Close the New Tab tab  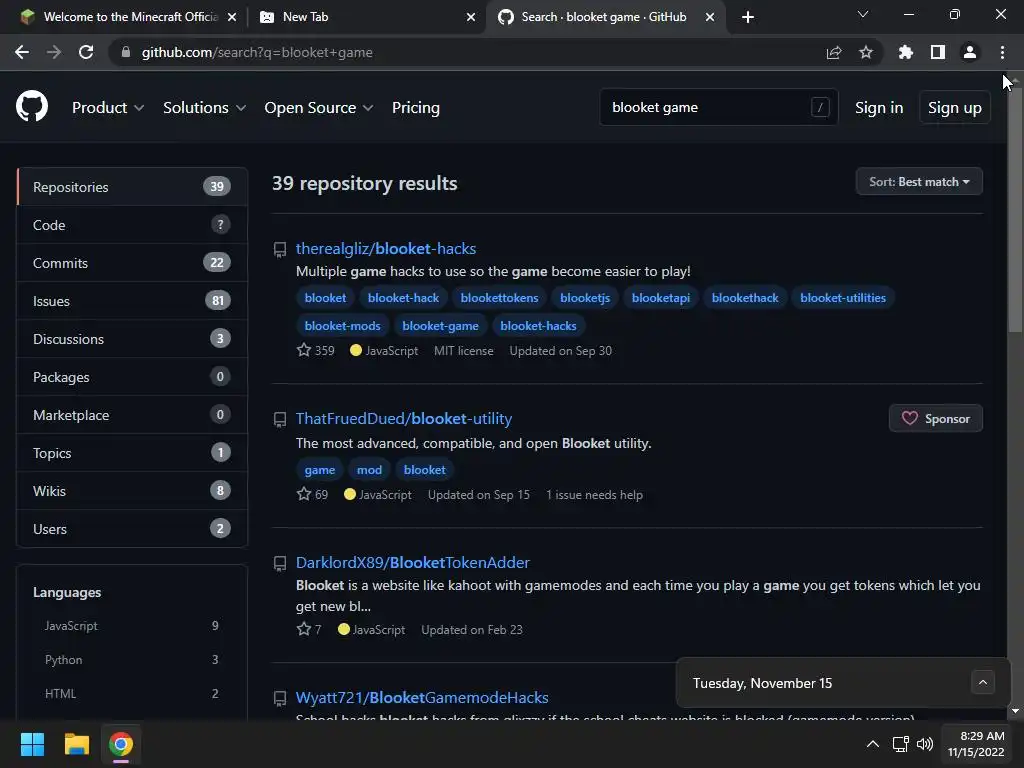[x=471, y=17]
